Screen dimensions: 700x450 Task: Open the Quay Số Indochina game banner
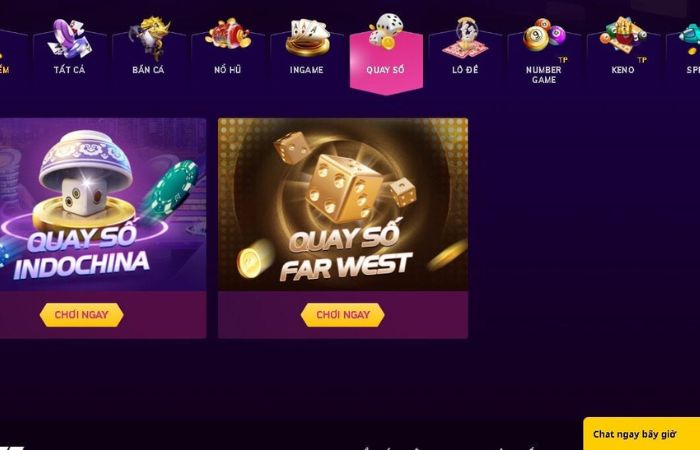[103, 204]
